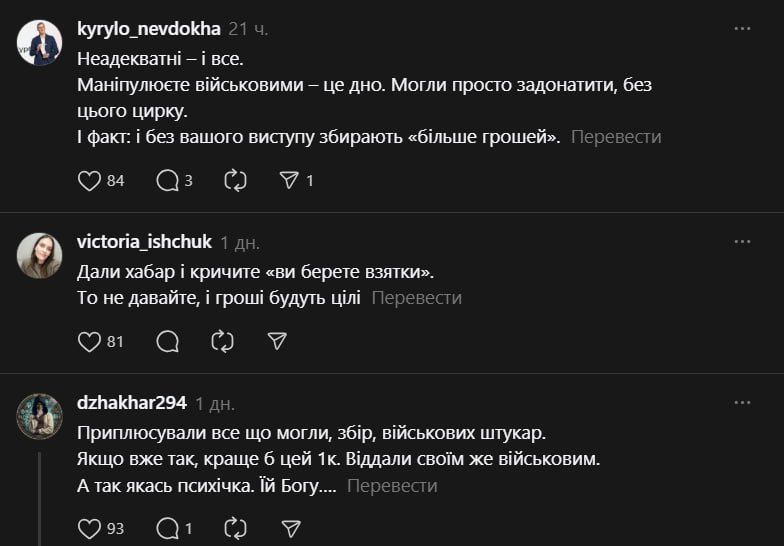
Task: Share the kyrylo_nevdokha comment
Action: pyautogui.click(x=289, y=180)
